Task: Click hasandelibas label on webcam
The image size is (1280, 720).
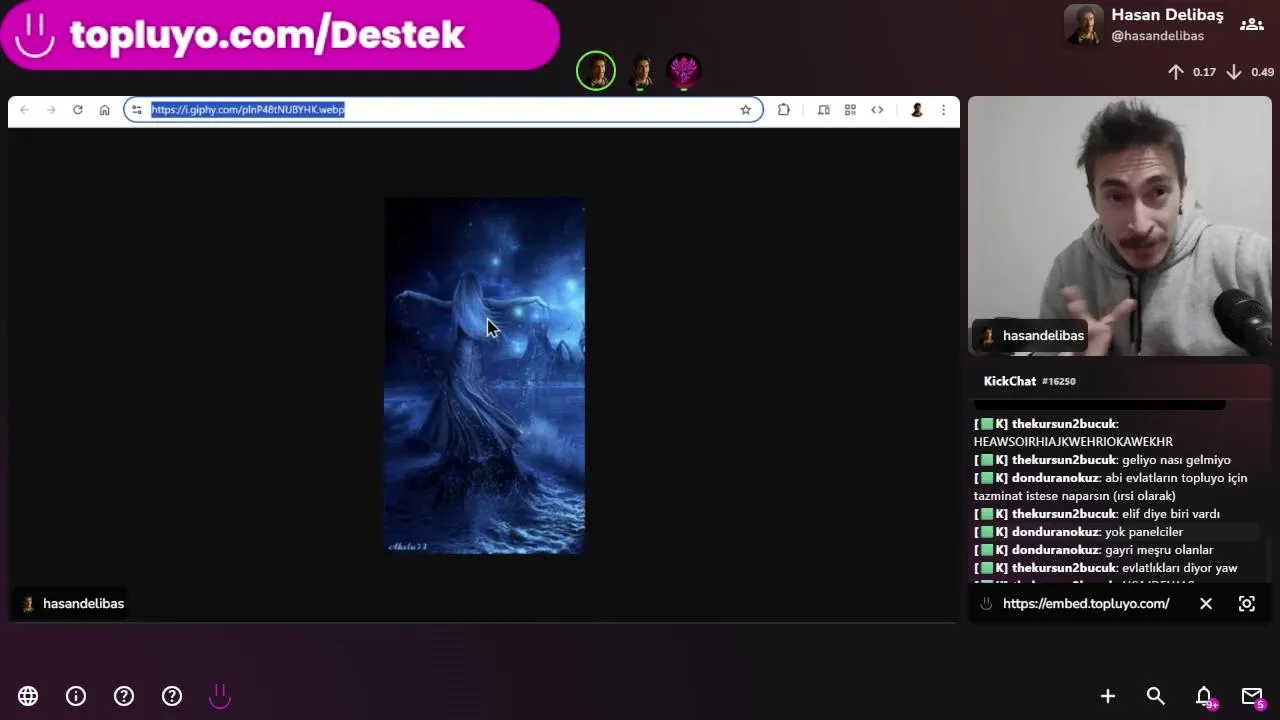Action: 1032,336
